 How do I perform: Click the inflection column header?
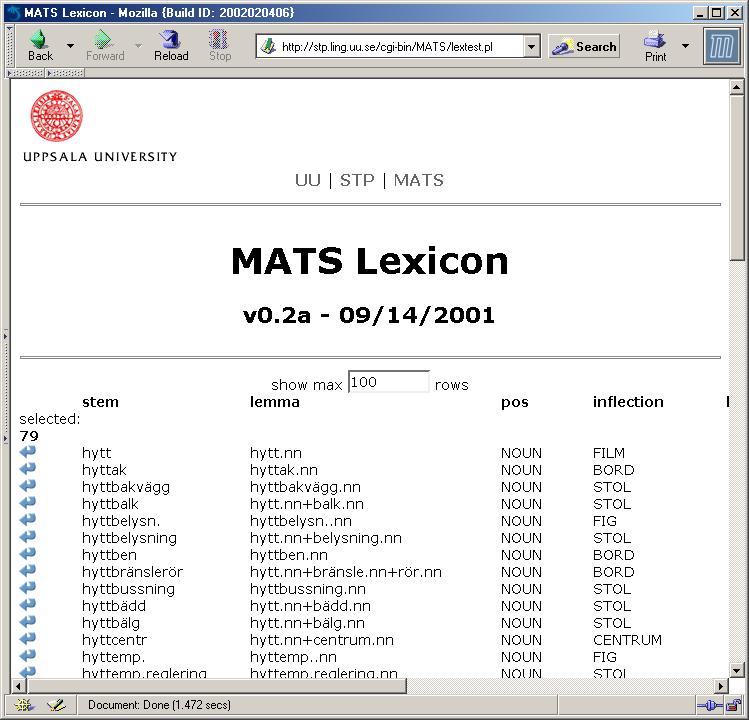(x=628, y=402)
